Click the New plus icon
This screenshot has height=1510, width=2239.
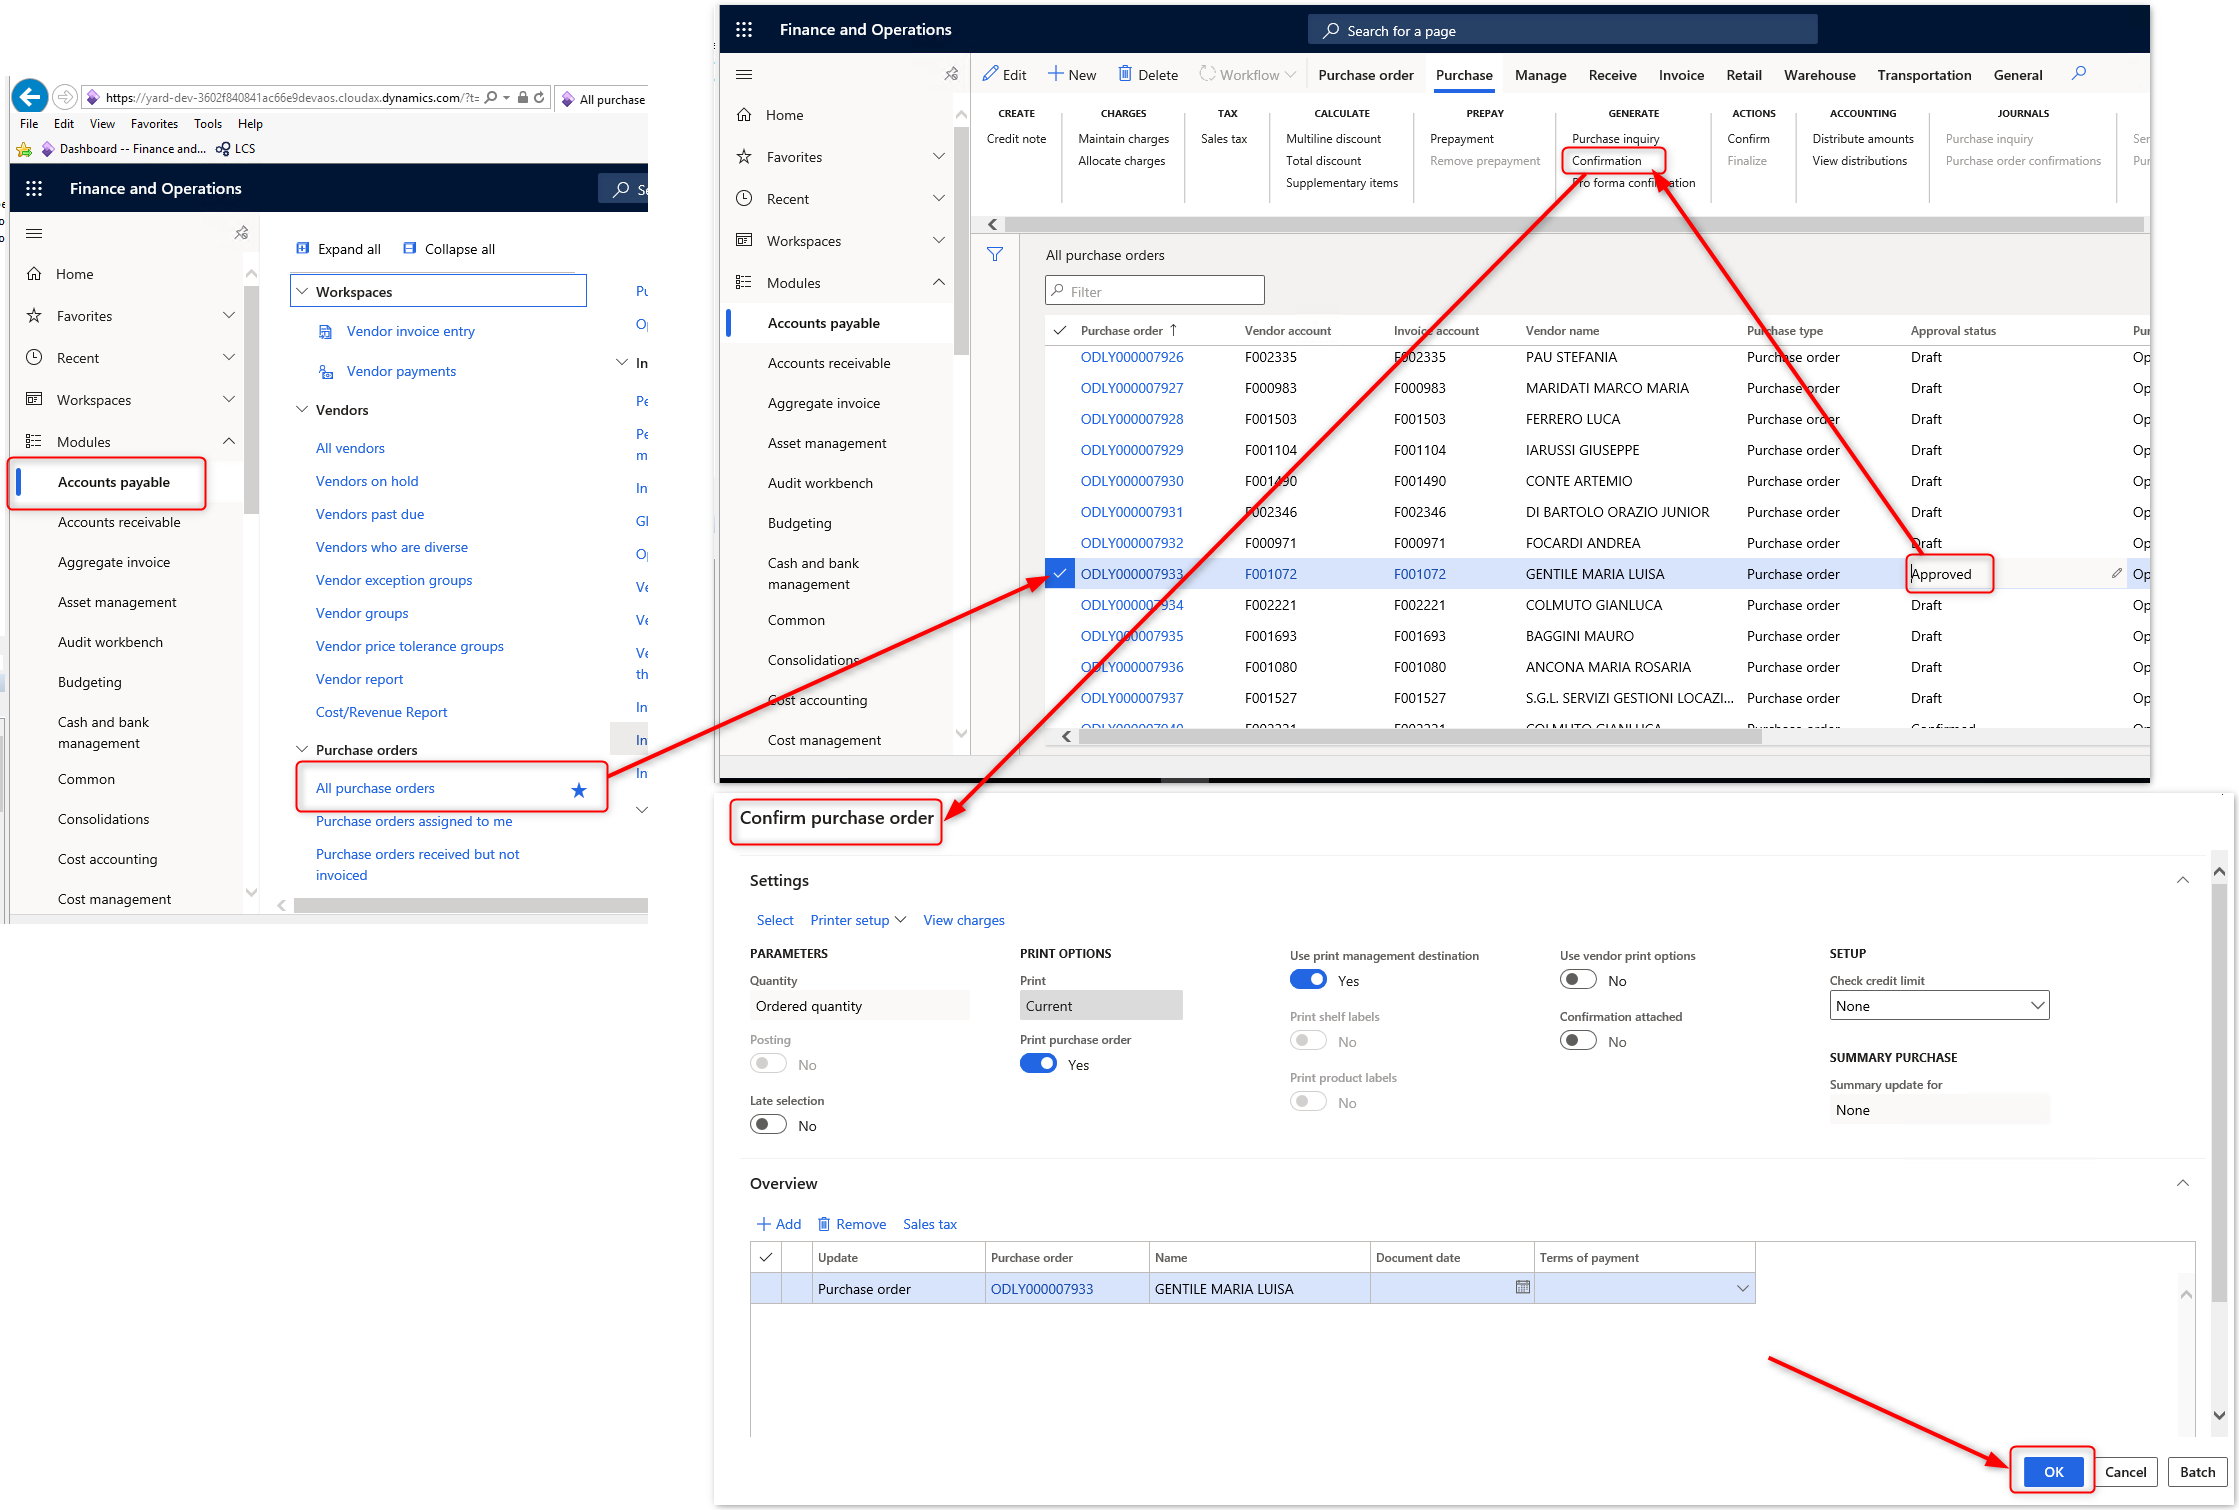coord(1058,74)
